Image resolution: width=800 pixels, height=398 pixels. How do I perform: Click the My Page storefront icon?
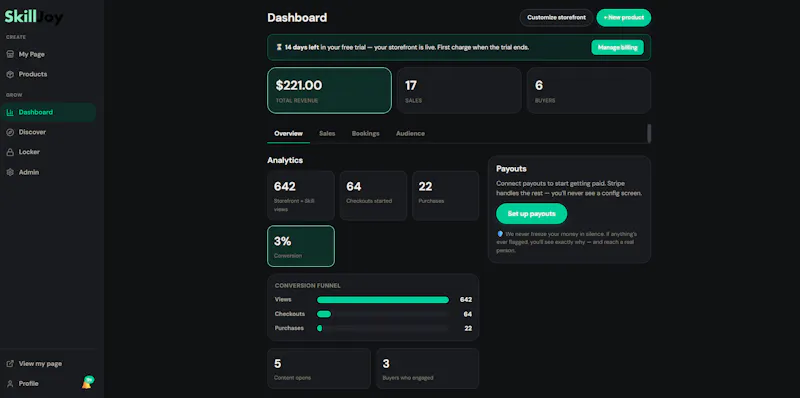tap(10, 54)
